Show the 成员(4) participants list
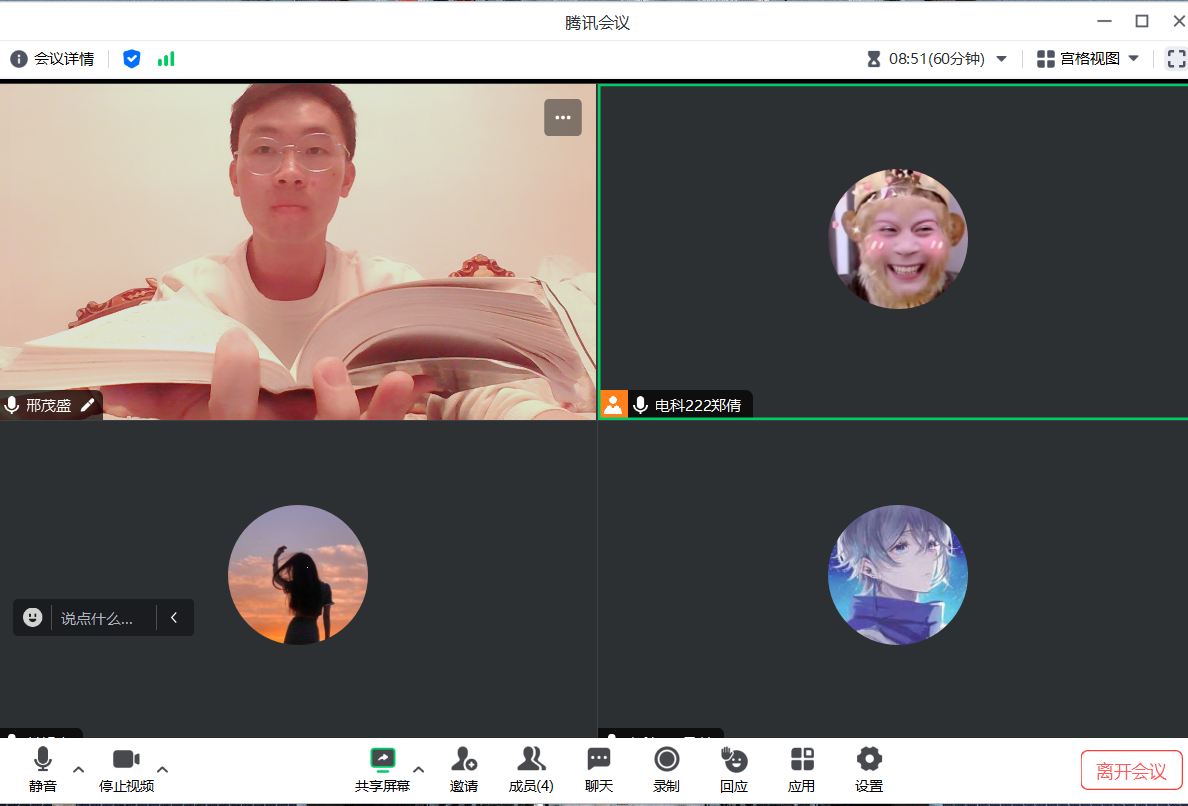Screen dimensions: 1188x806 (531, 769)
